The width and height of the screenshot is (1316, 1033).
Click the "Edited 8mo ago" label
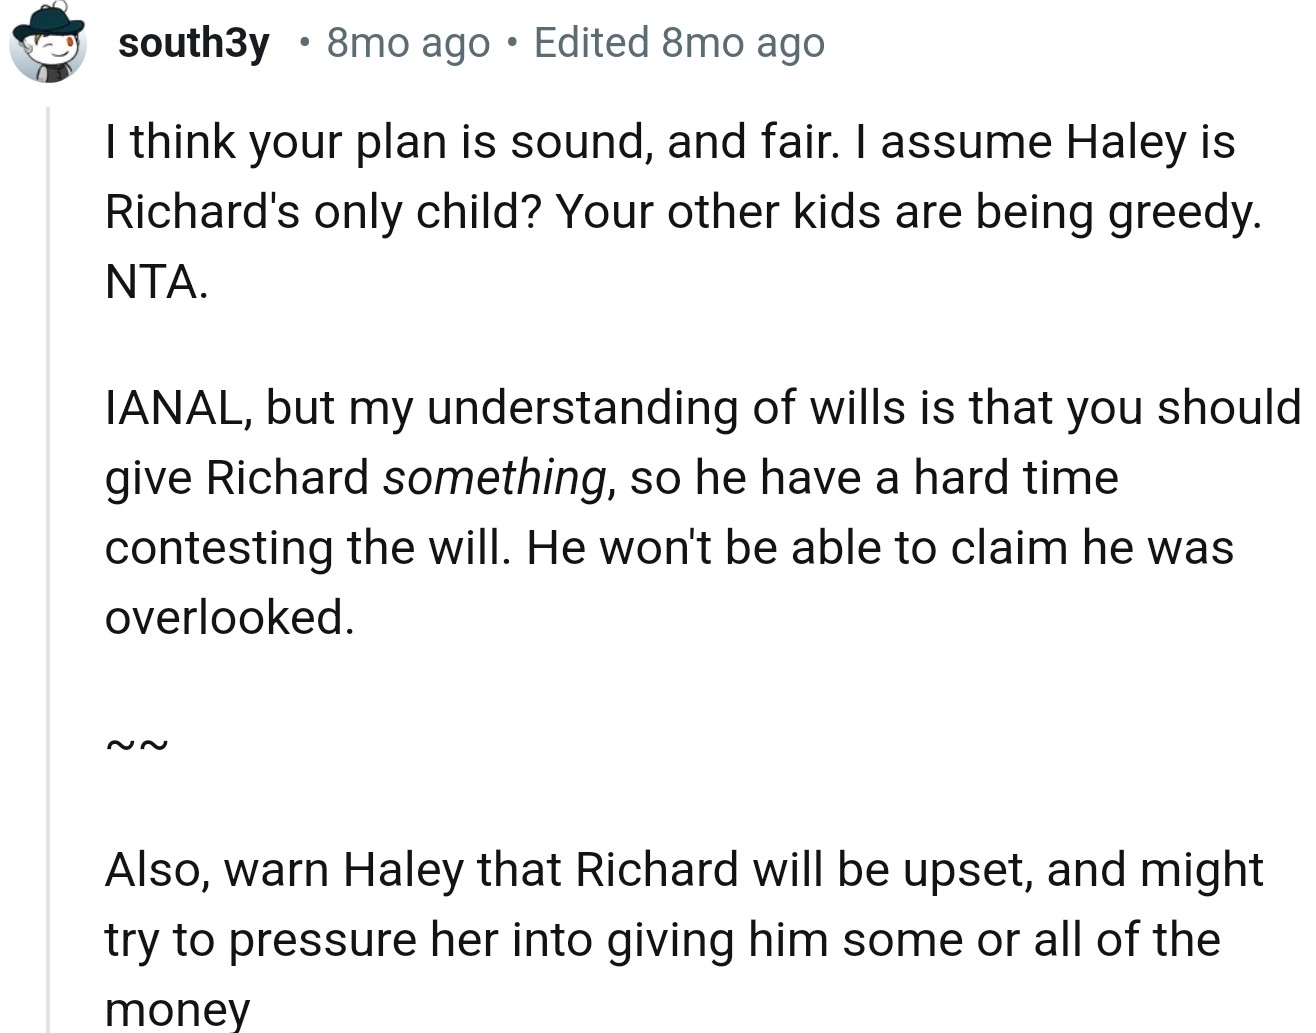click(x=679, y=42)
